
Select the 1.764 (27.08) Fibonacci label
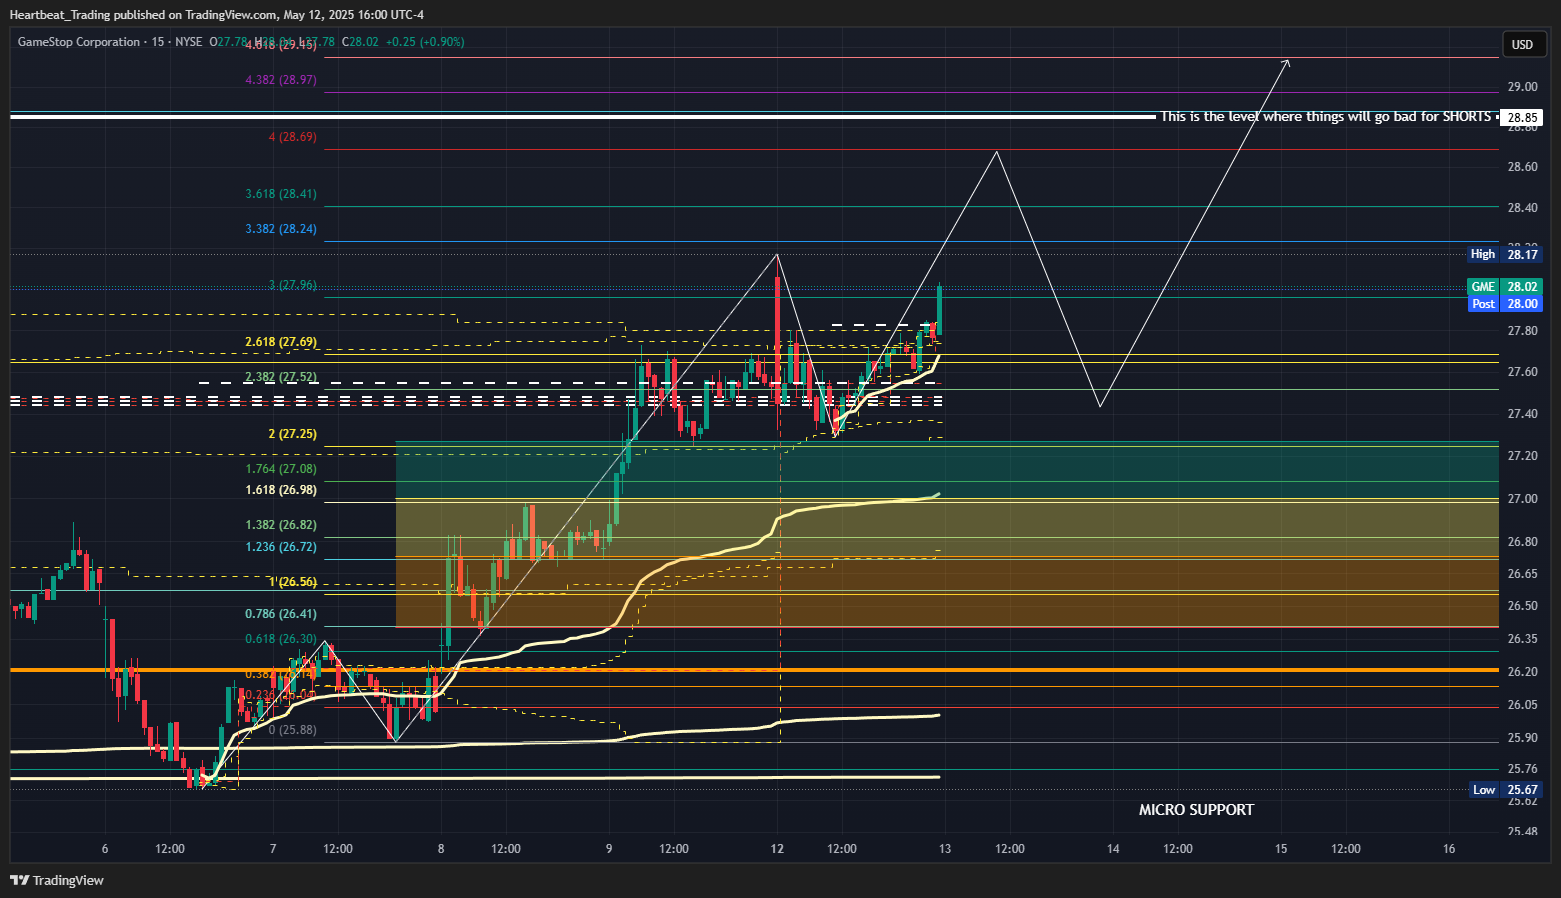(281, 469)
